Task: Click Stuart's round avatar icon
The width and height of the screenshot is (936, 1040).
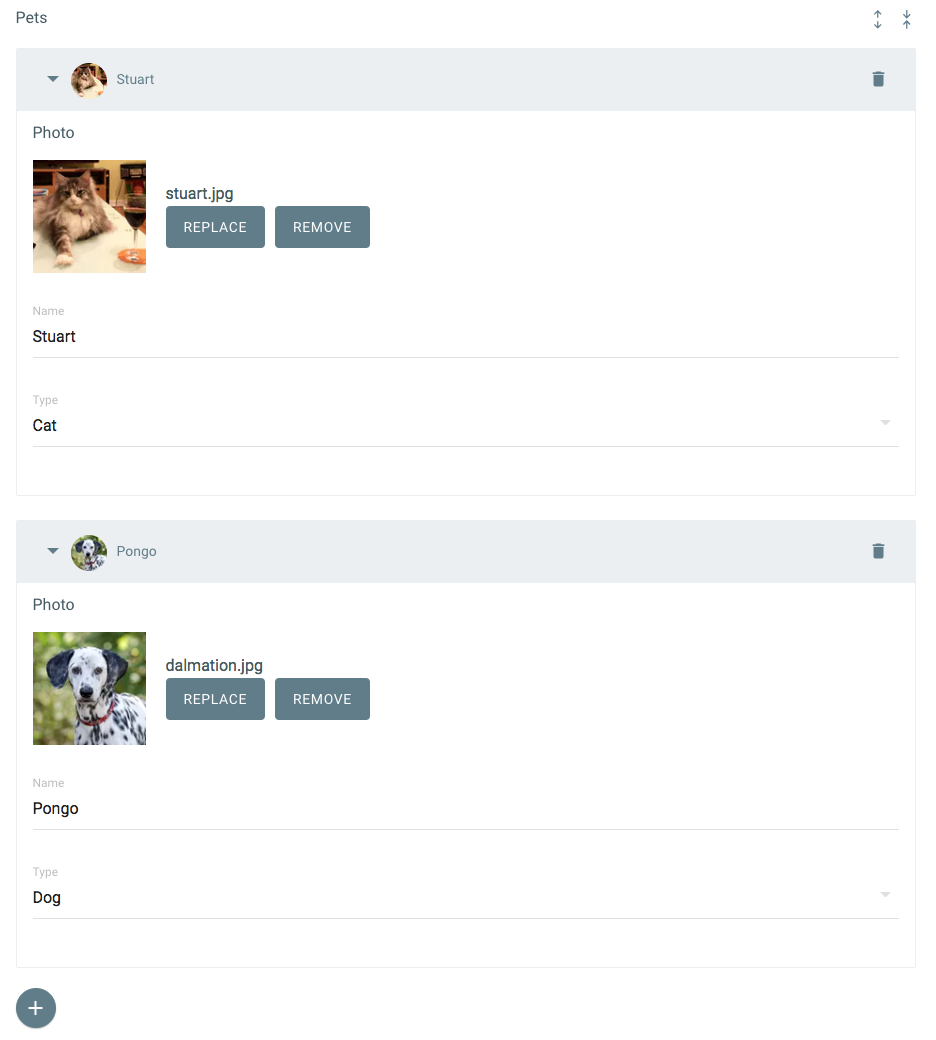Action: (x=89, y=80)
